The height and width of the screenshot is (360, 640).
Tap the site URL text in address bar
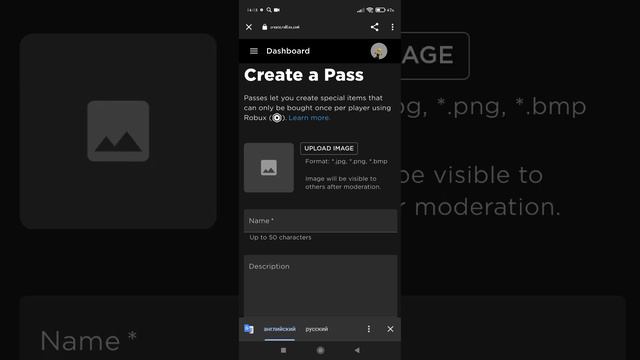click(284, 27)
